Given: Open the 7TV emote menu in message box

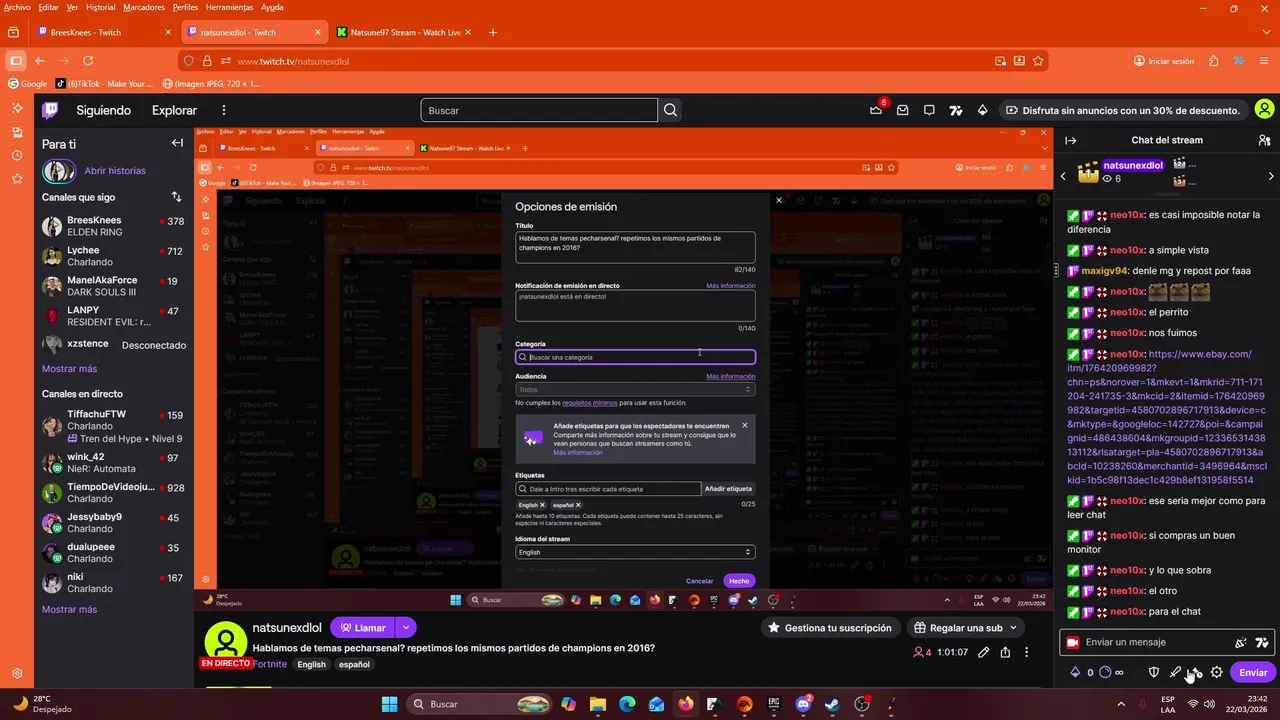Looking at the screenshot, I should tap(1262, 642).
